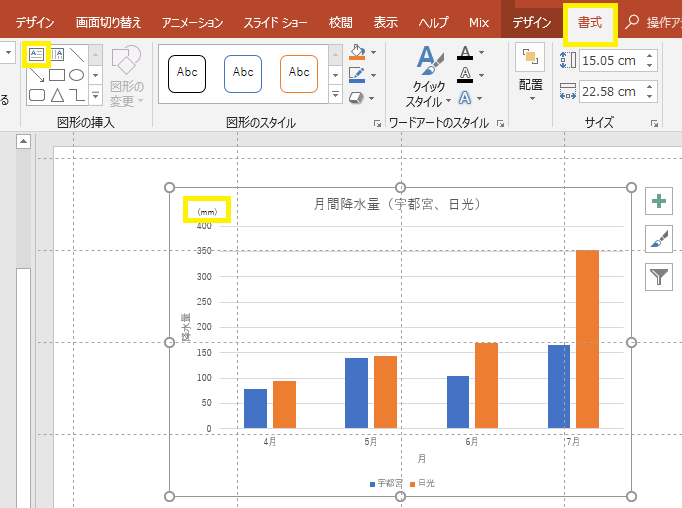Open the text fill color dropdown arrow
Image resolution: width=682 pixels, height=508 pixels.
click(482, 53)
